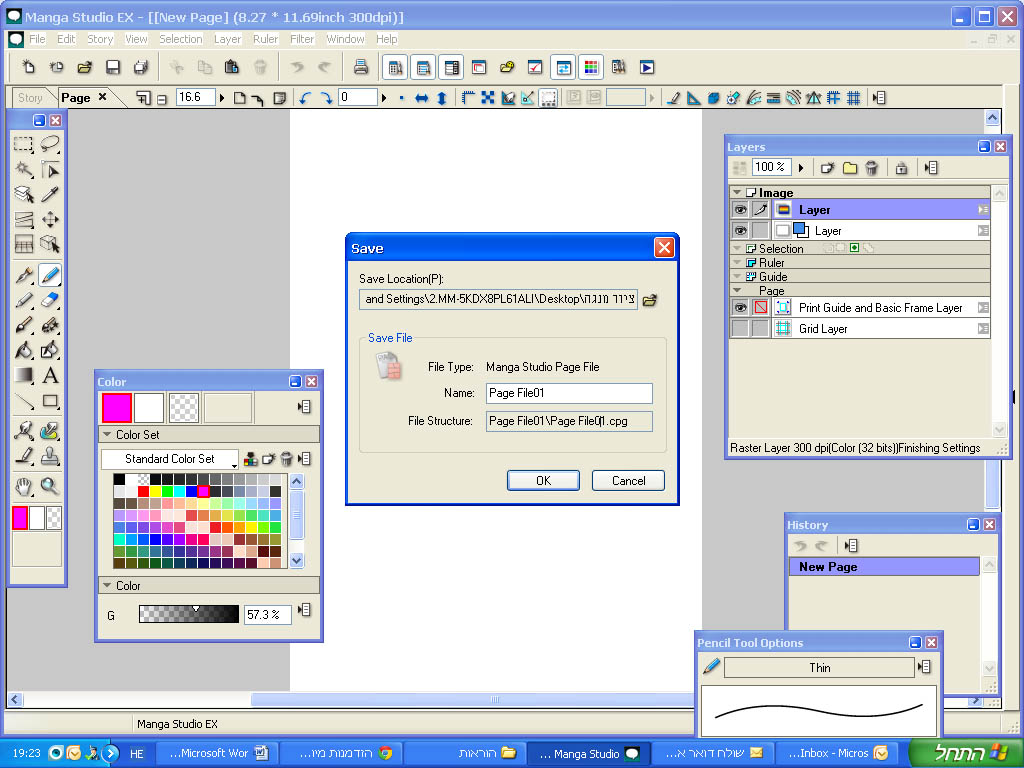1024x768 pixels.
Task: Select the Move Layer tool
Action: coord(50,219)
